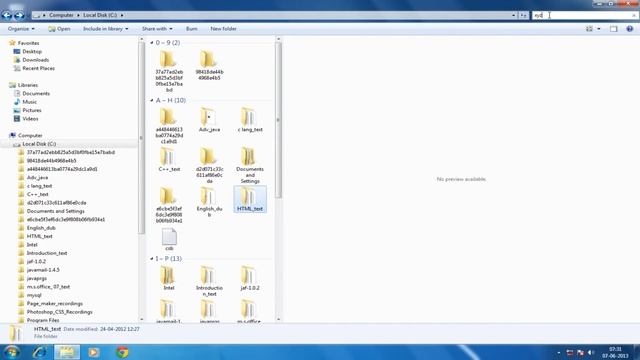Launch Internet Explorer from the taskbar

click(40, 352)
